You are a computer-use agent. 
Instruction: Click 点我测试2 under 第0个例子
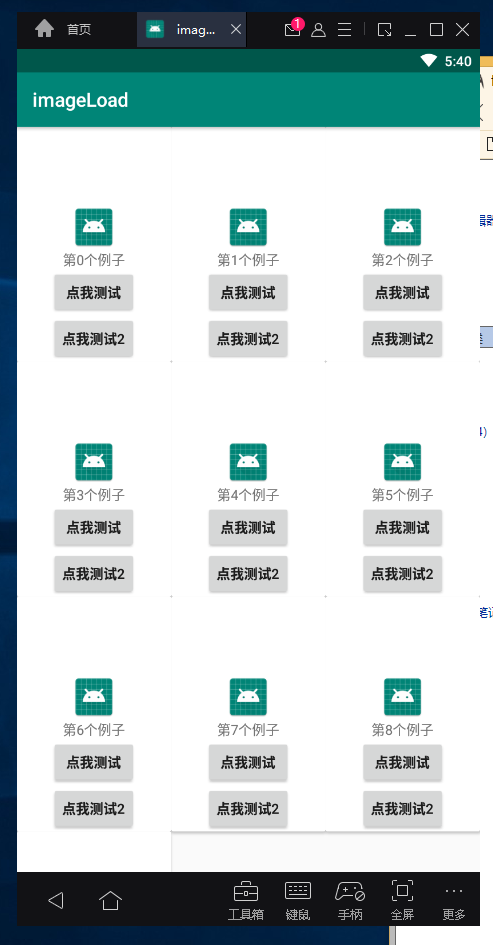[93, 339]
